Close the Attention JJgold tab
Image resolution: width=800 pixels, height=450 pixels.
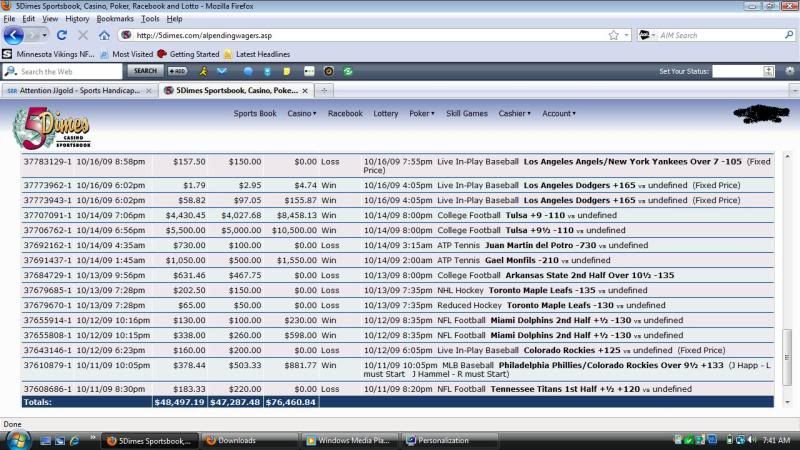[x=148, y=91]
